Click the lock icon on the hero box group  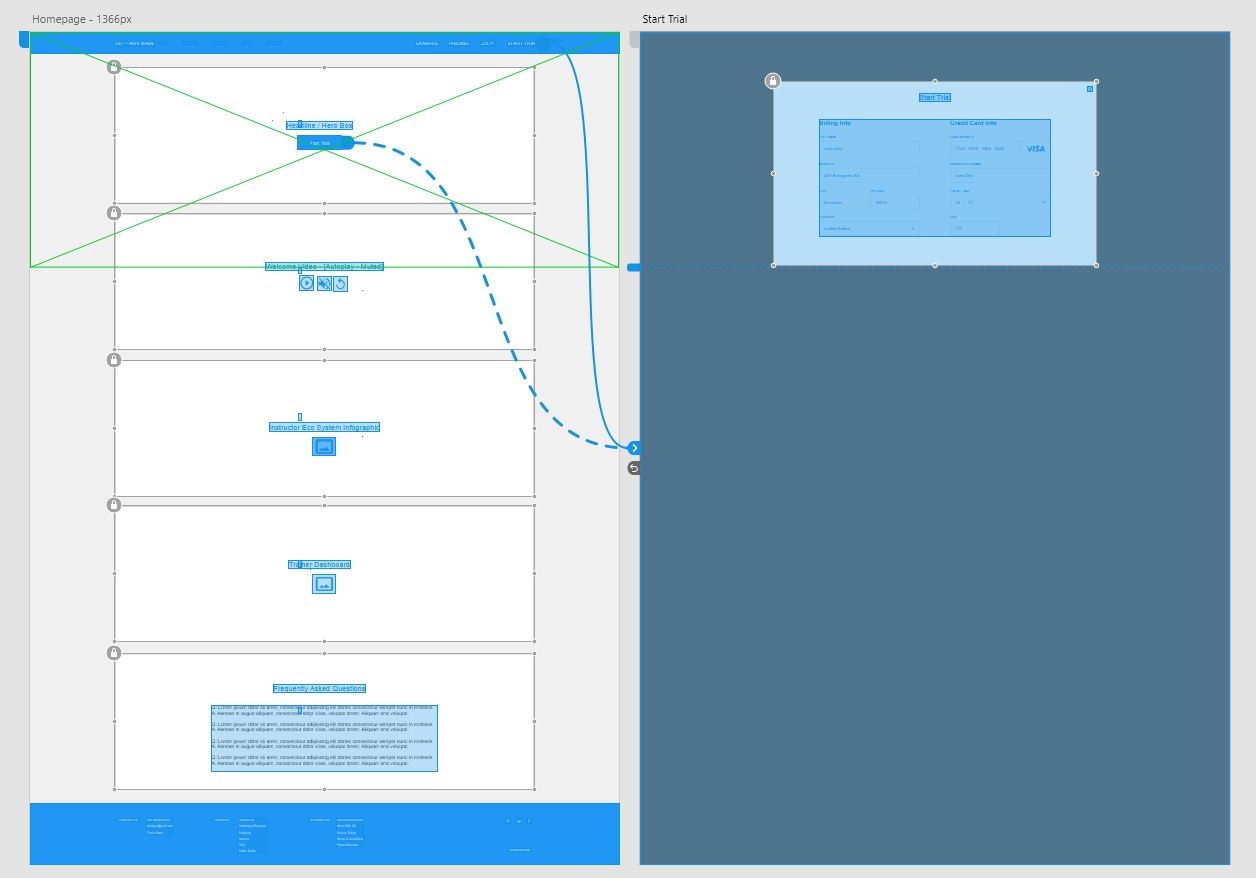pos(114,67)
